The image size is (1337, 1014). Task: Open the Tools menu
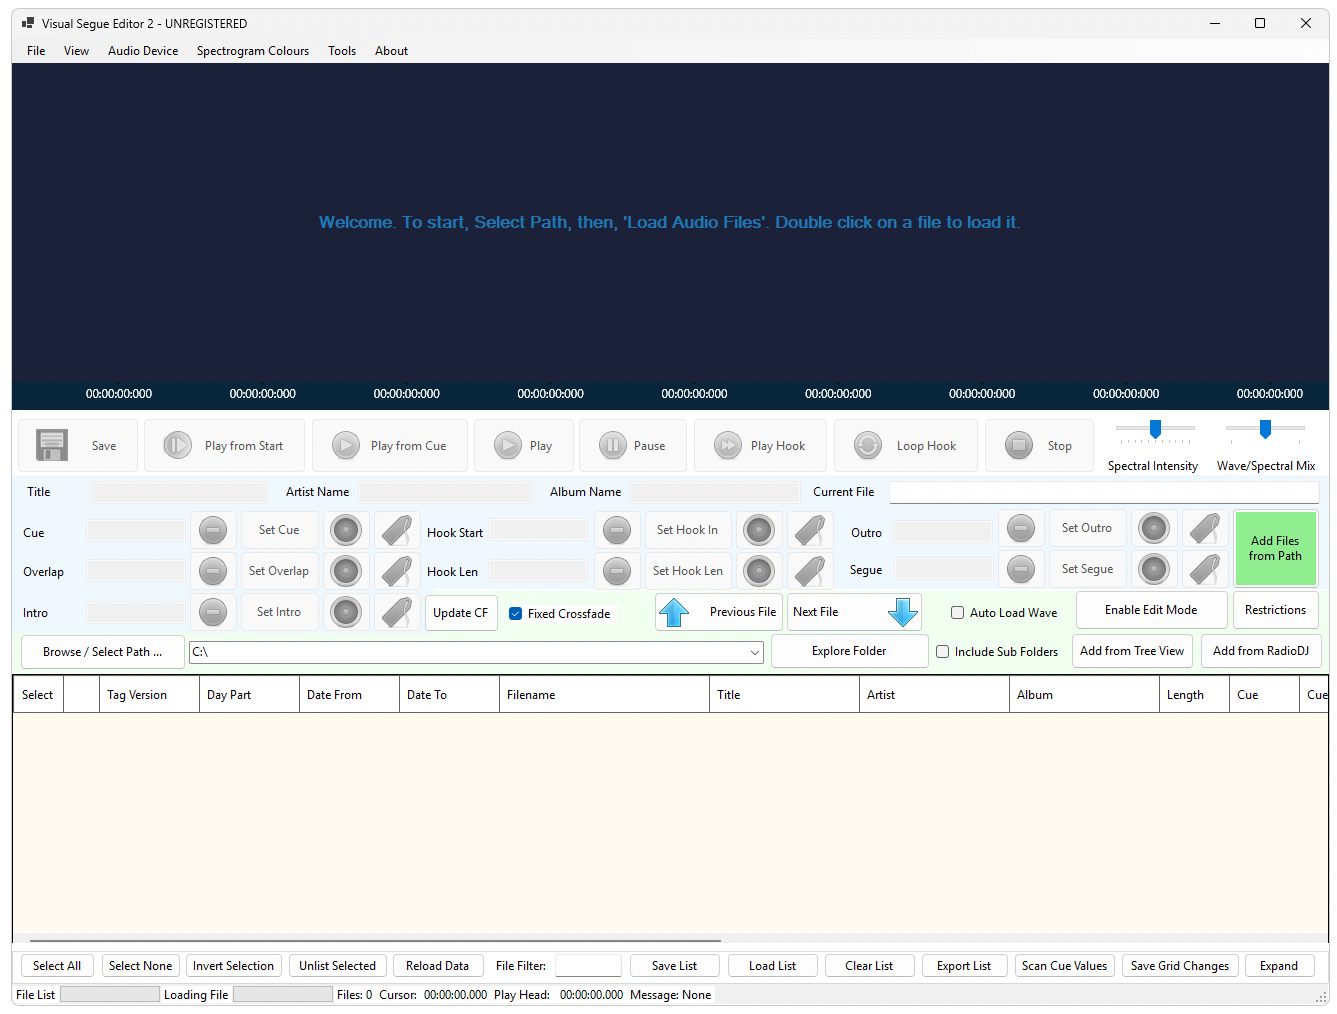(x=342, y=51)
